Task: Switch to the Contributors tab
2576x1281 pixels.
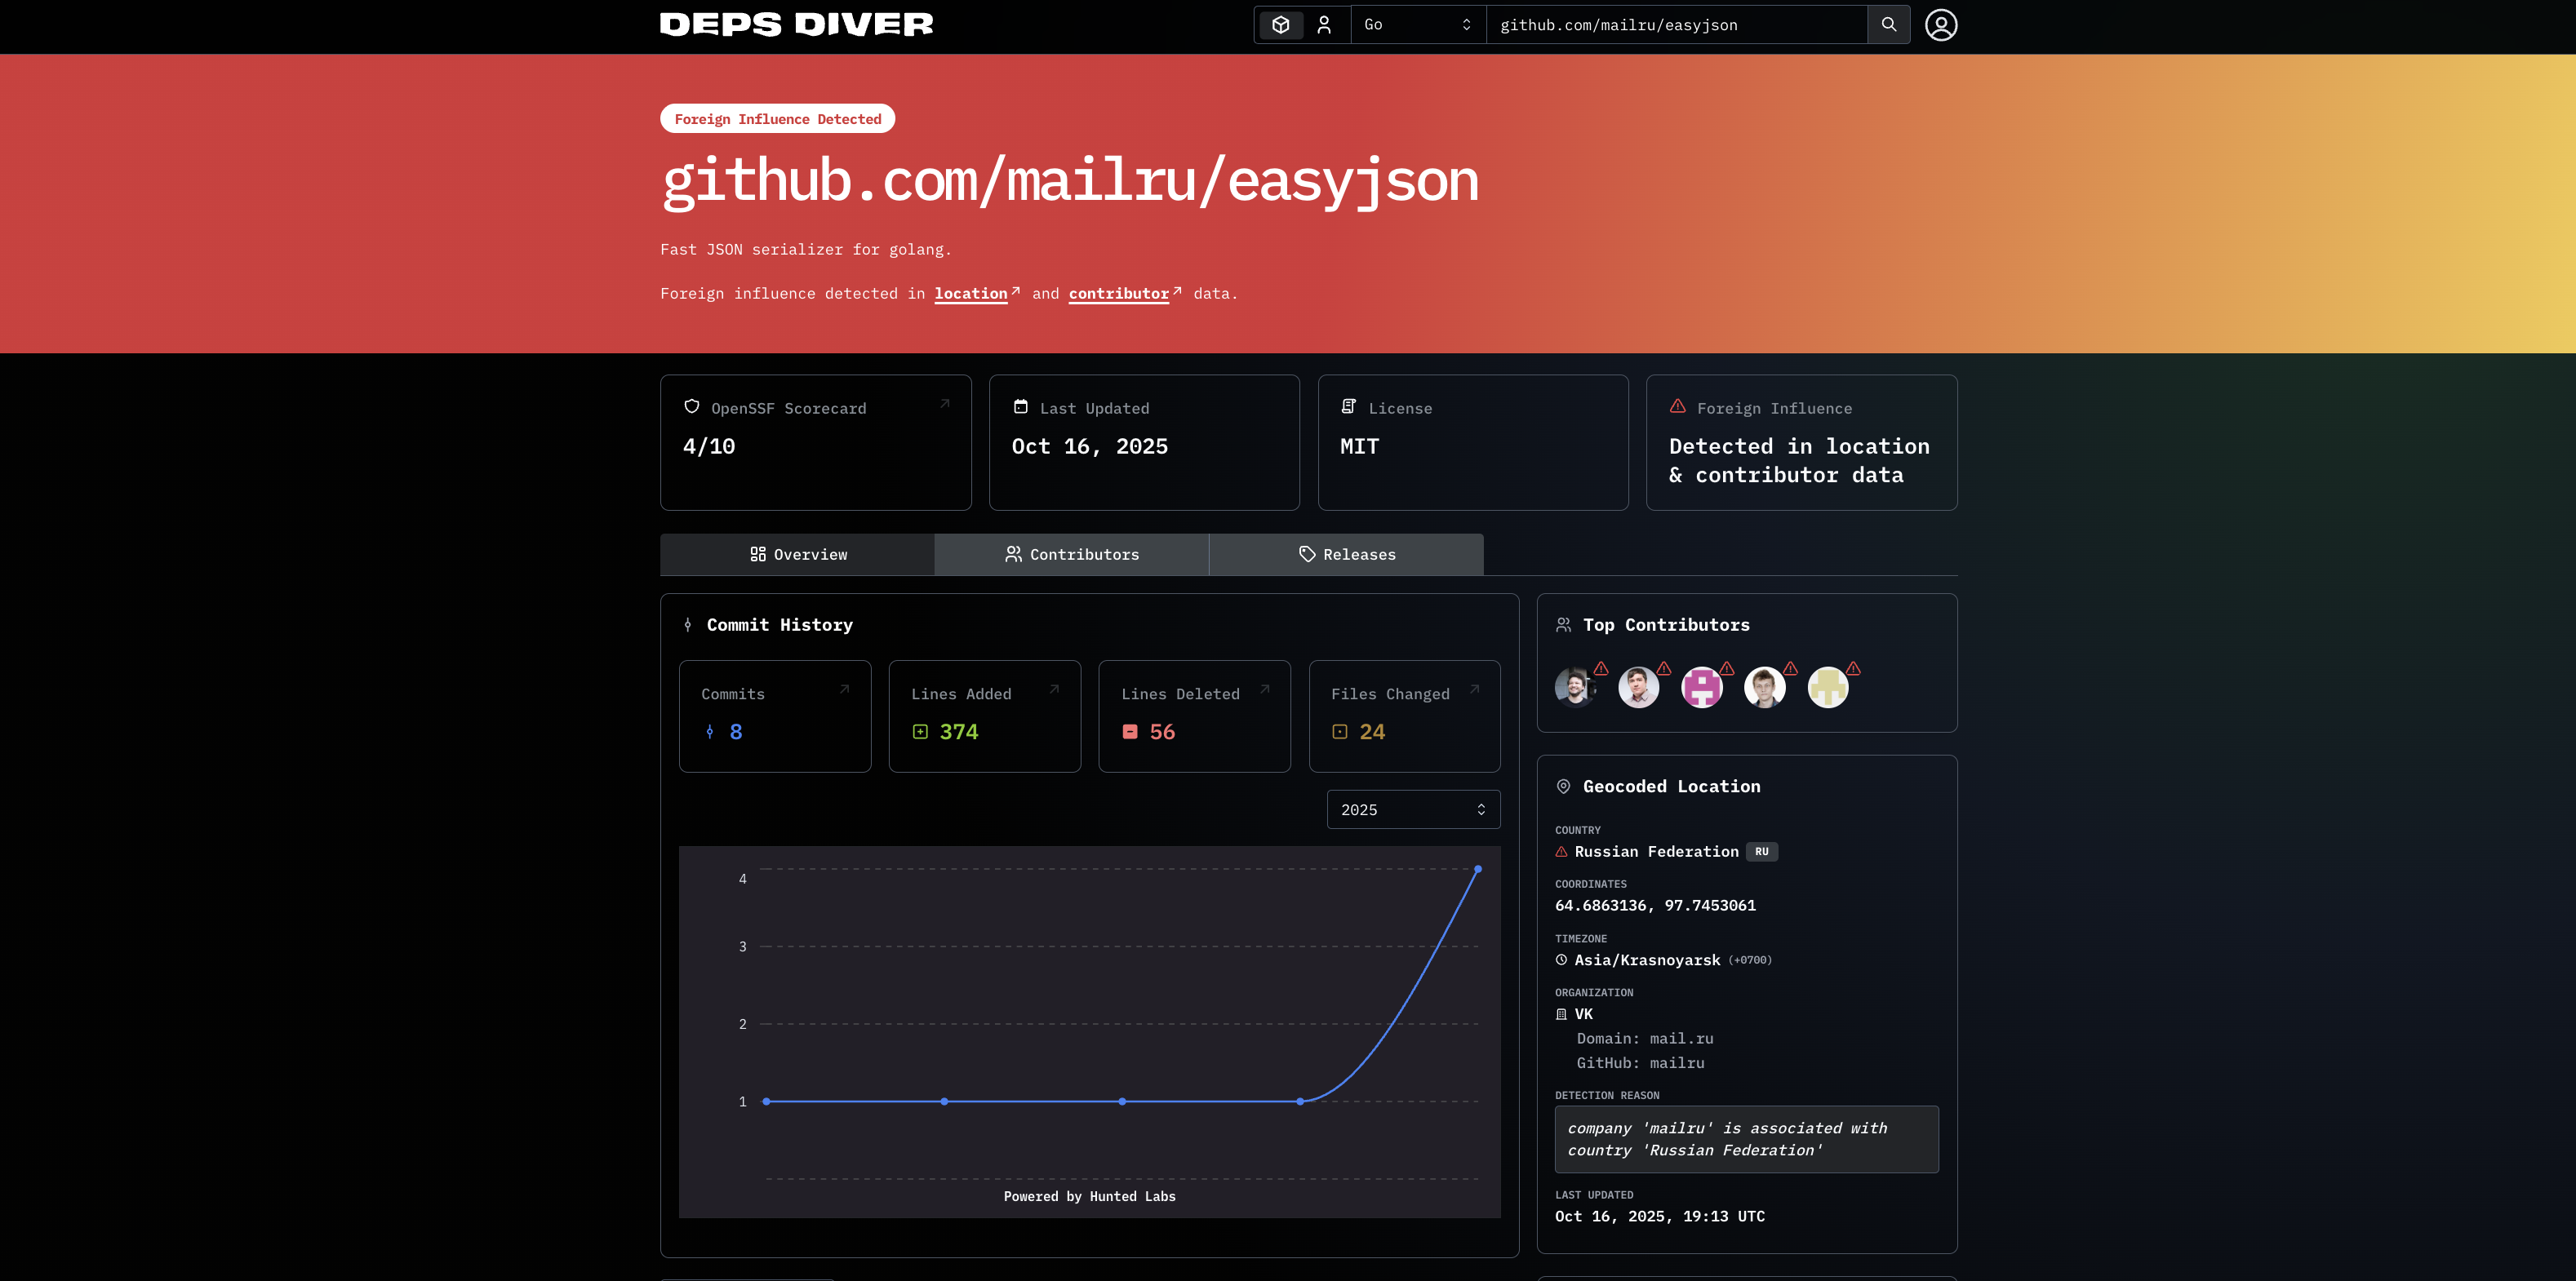Action: [x=1071, y=555]
